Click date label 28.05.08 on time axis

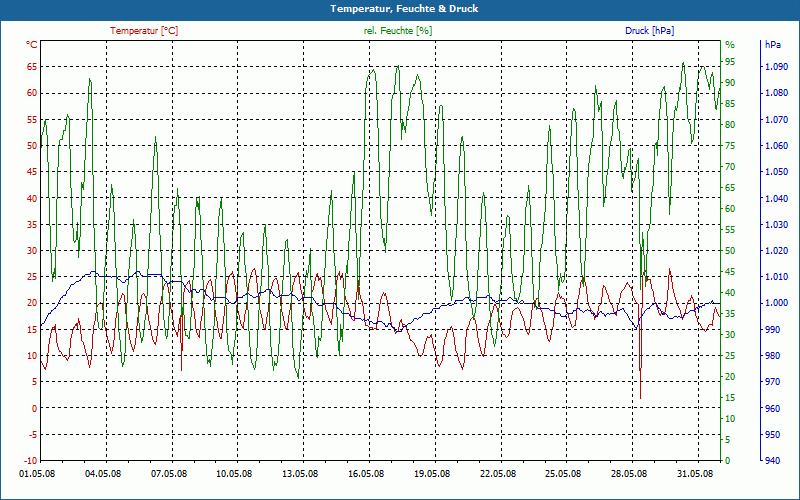[629, 473]
